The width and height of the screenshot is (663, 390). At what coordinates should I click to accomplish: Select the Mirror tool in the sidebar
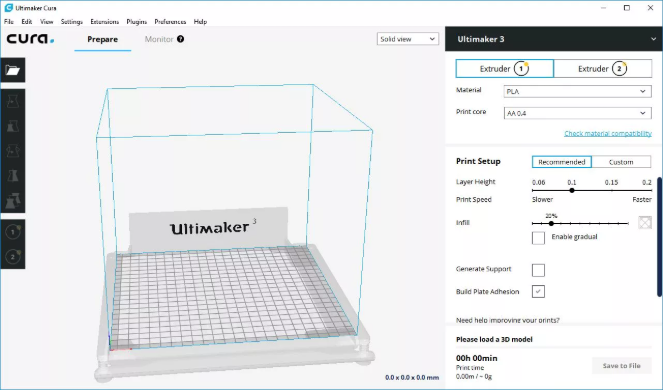[13, 176]
